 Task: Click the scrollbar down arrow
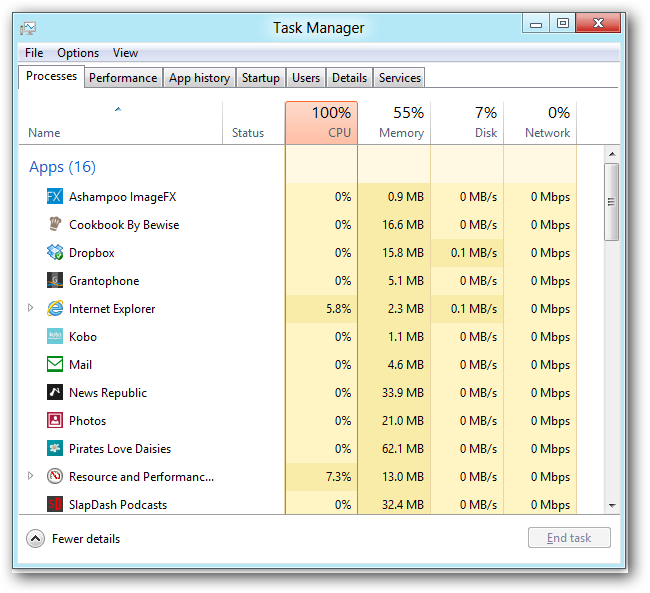(x=612, y=507)
